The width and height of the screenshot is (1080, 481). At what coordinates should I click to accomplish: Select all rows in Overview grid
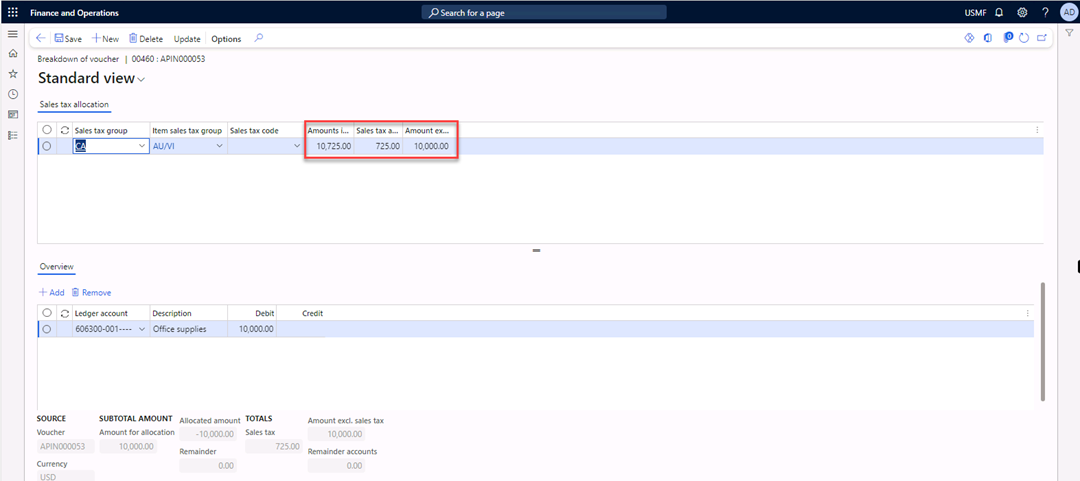(47, 313)
